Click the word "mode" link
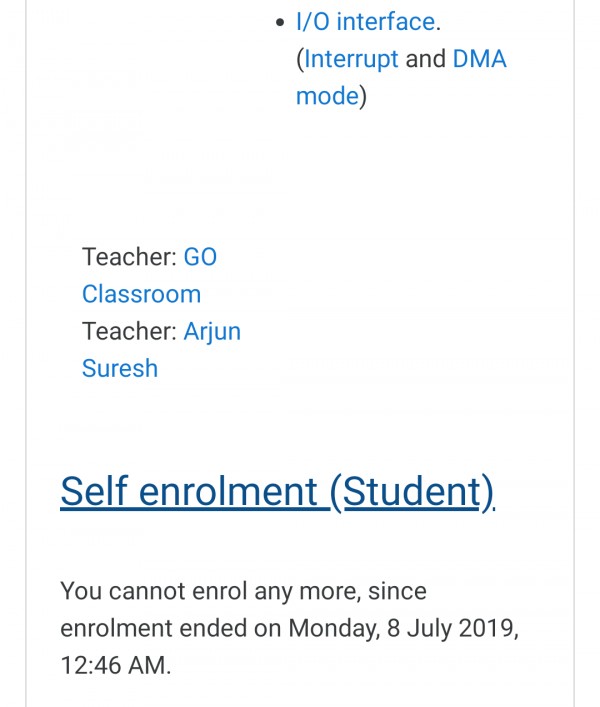Screen dimensions: 600x707 pyautogui.click(x=326, y=96)
